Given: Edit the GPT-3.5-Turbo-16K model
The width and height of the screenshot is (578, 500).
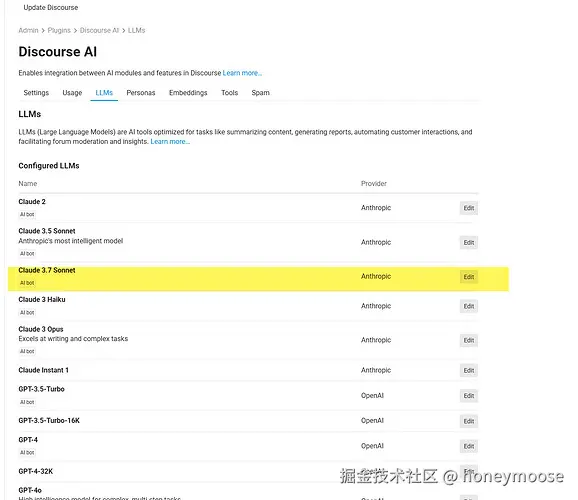Looking at the screenshot, I should coord(469,421).
